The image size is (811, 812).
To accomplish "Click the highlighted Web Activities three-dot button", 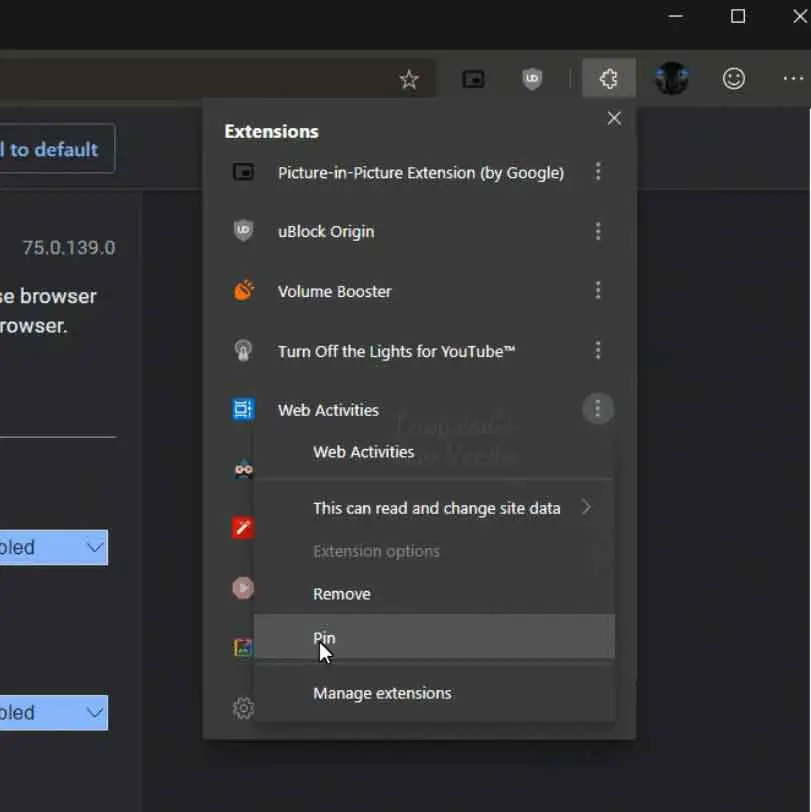I will tap(598, 409).
